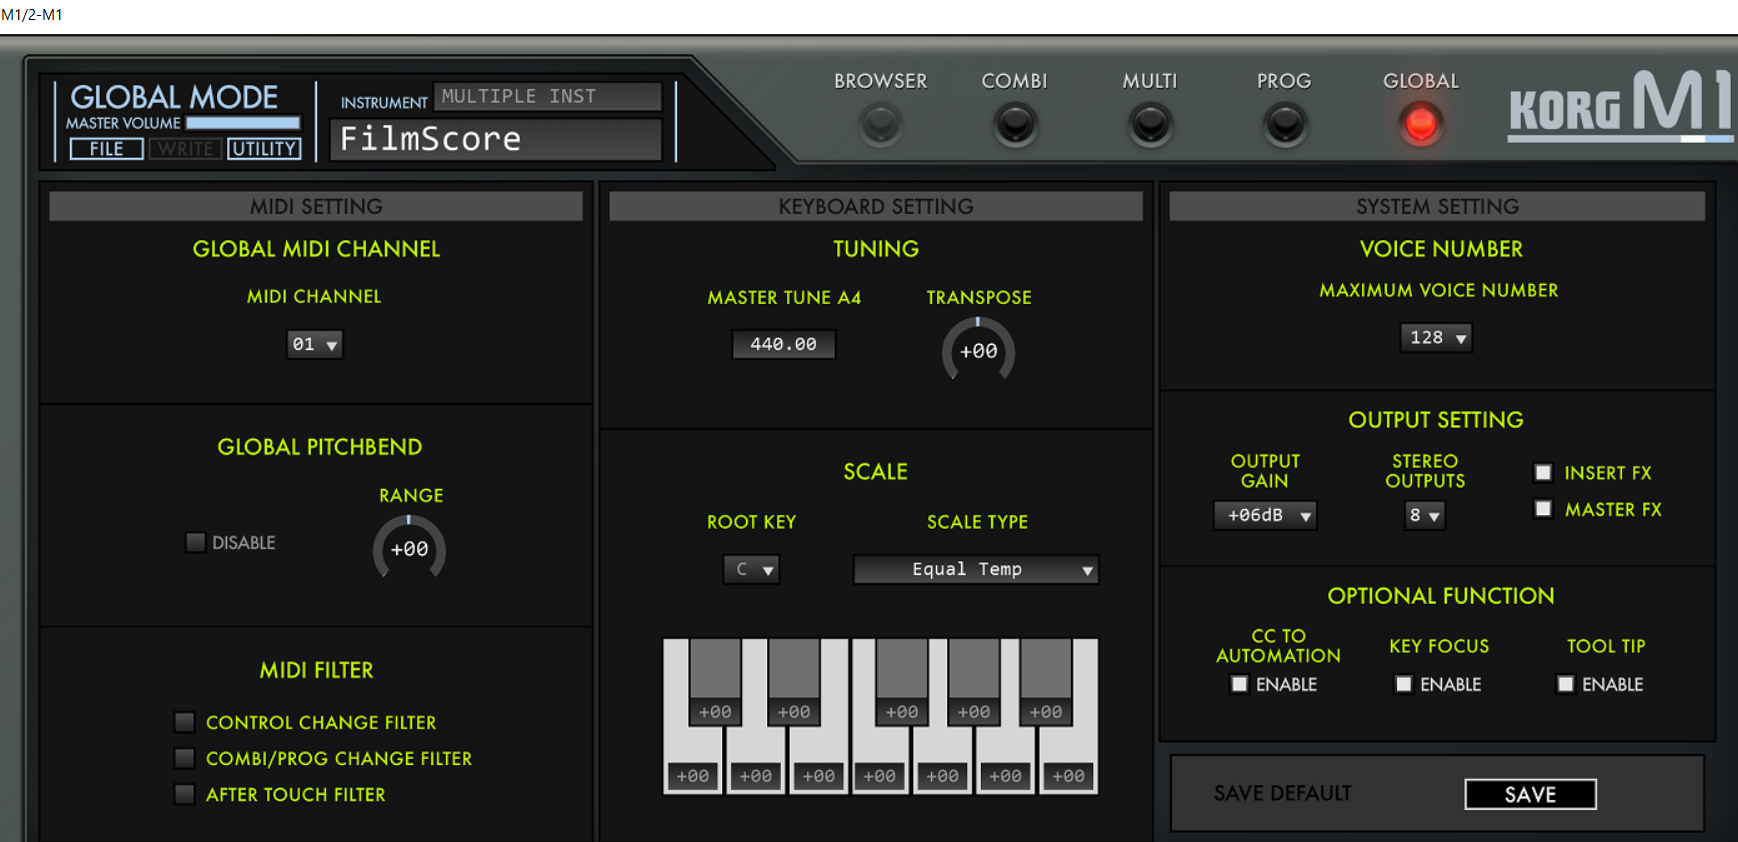Open the FILE menu

106,149
